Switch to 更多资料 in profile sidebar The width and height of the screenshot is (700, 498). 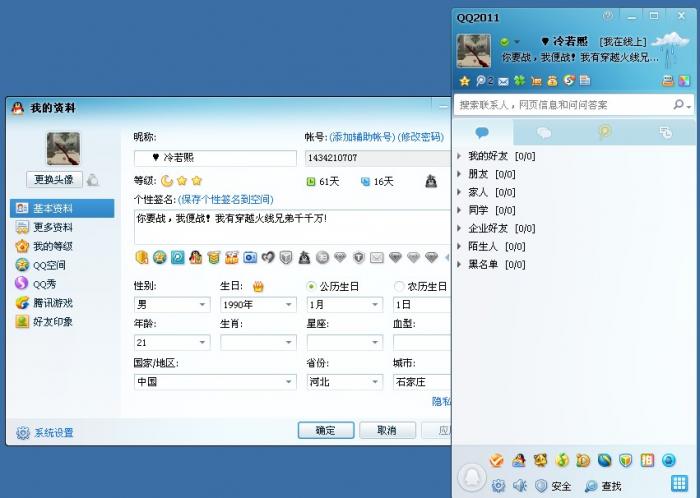coord(62,227)
